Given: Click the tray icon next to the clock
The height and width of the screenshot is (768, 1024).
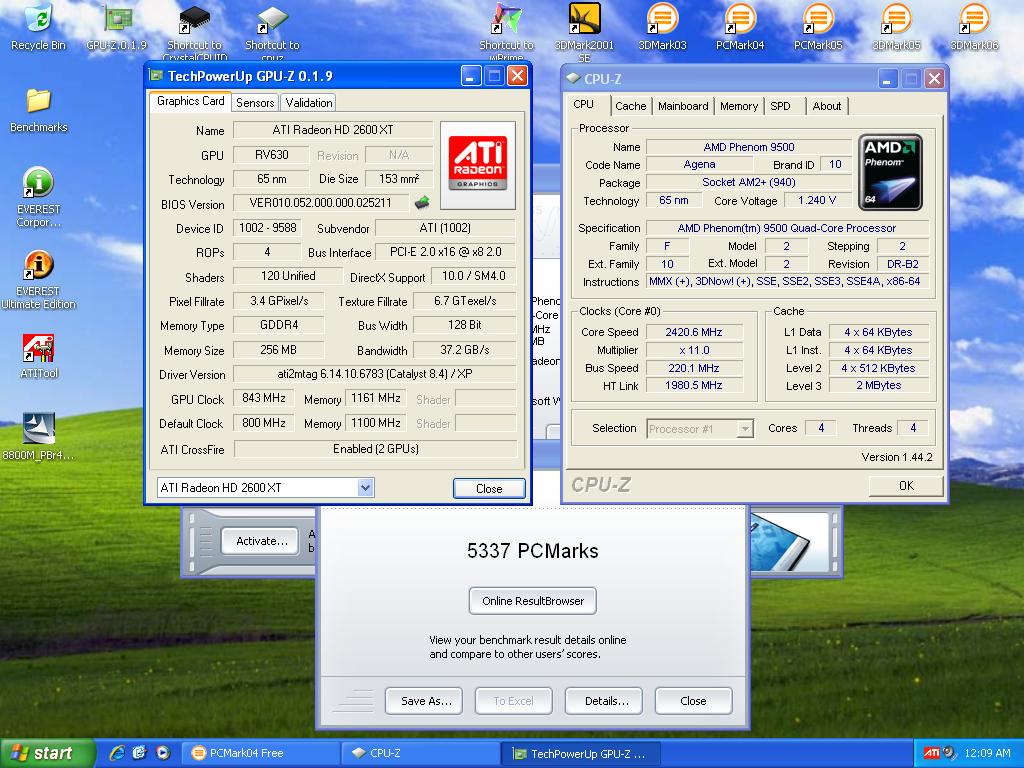Looking at the screenshot, I should (949, 753).
